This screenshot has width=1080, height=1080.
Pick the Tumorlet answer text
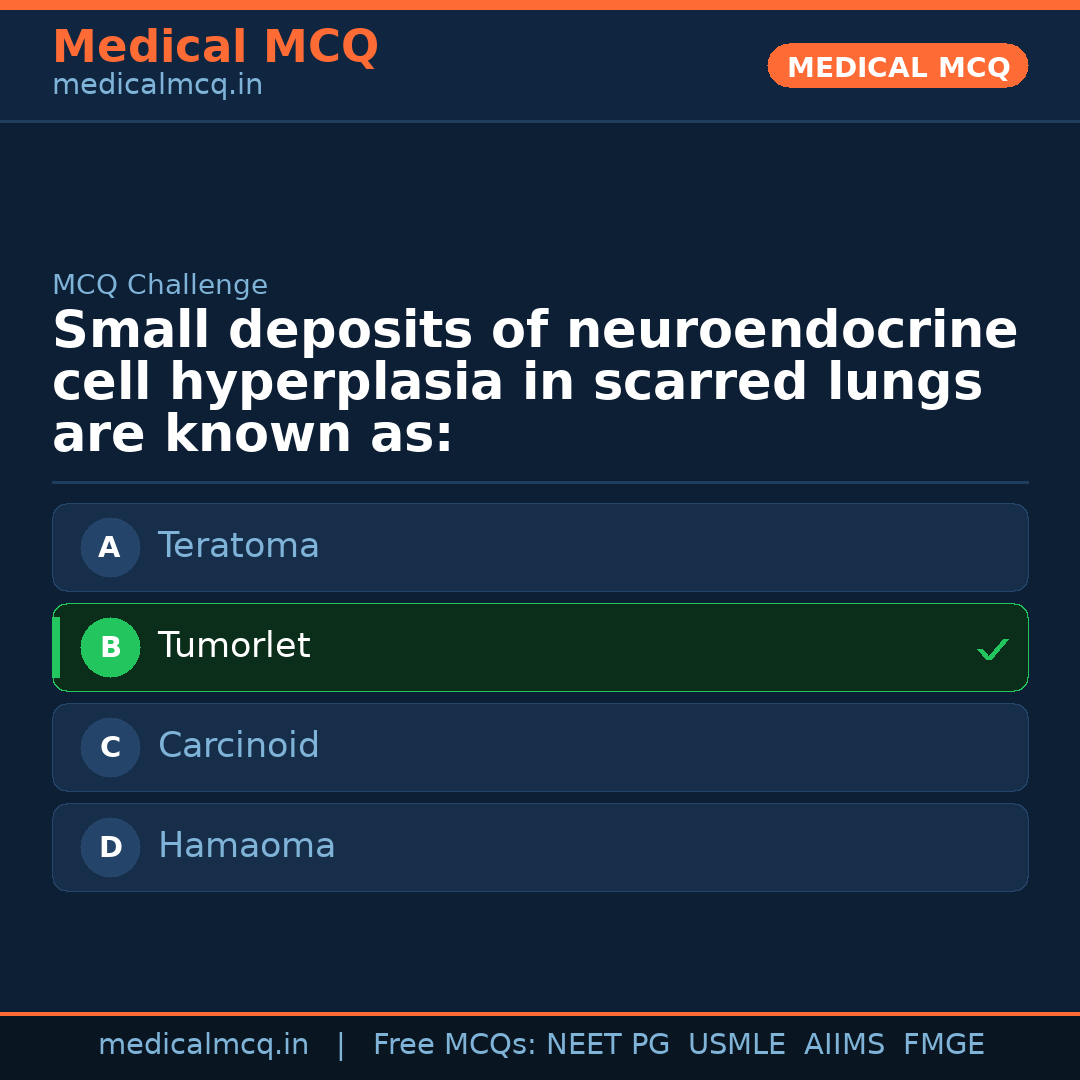(x=234, y=646)
